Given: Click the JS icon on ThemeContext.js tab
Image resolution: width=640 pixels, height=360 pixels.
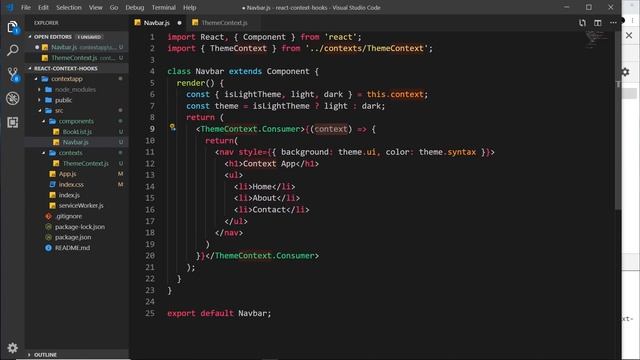Looking at the screenshot, I should coord(195,23).
